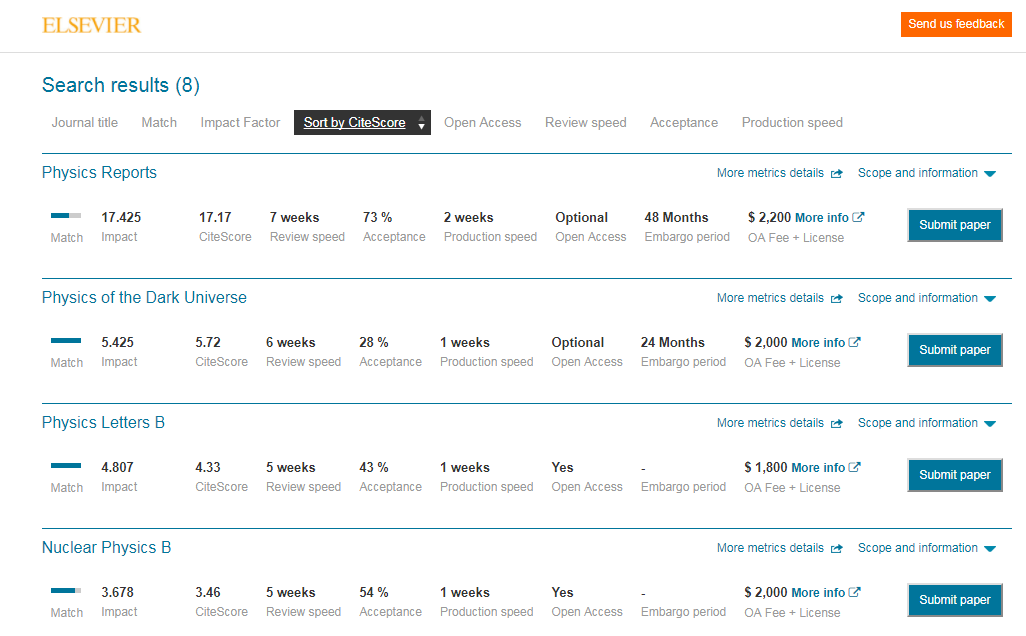Image resolution: width=1026 pixels, height=636 pixels.
Task: Click the Search results (8) heading
Action: tap(121, 85)
